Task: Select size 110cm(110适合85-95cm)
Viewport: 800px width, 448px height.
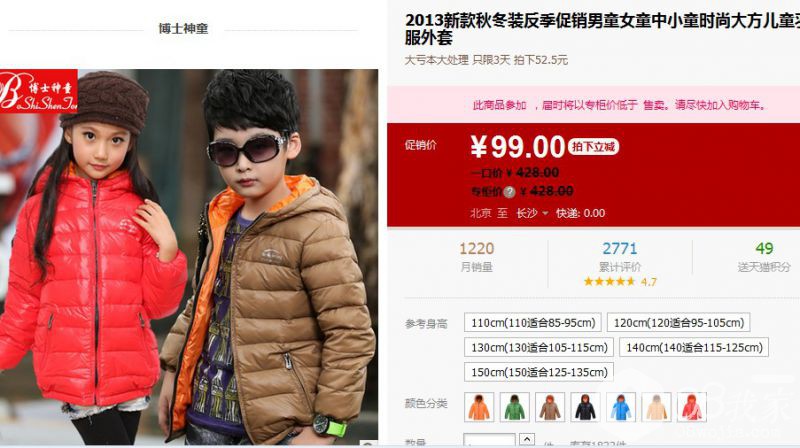Action: (x=533, y=322)
